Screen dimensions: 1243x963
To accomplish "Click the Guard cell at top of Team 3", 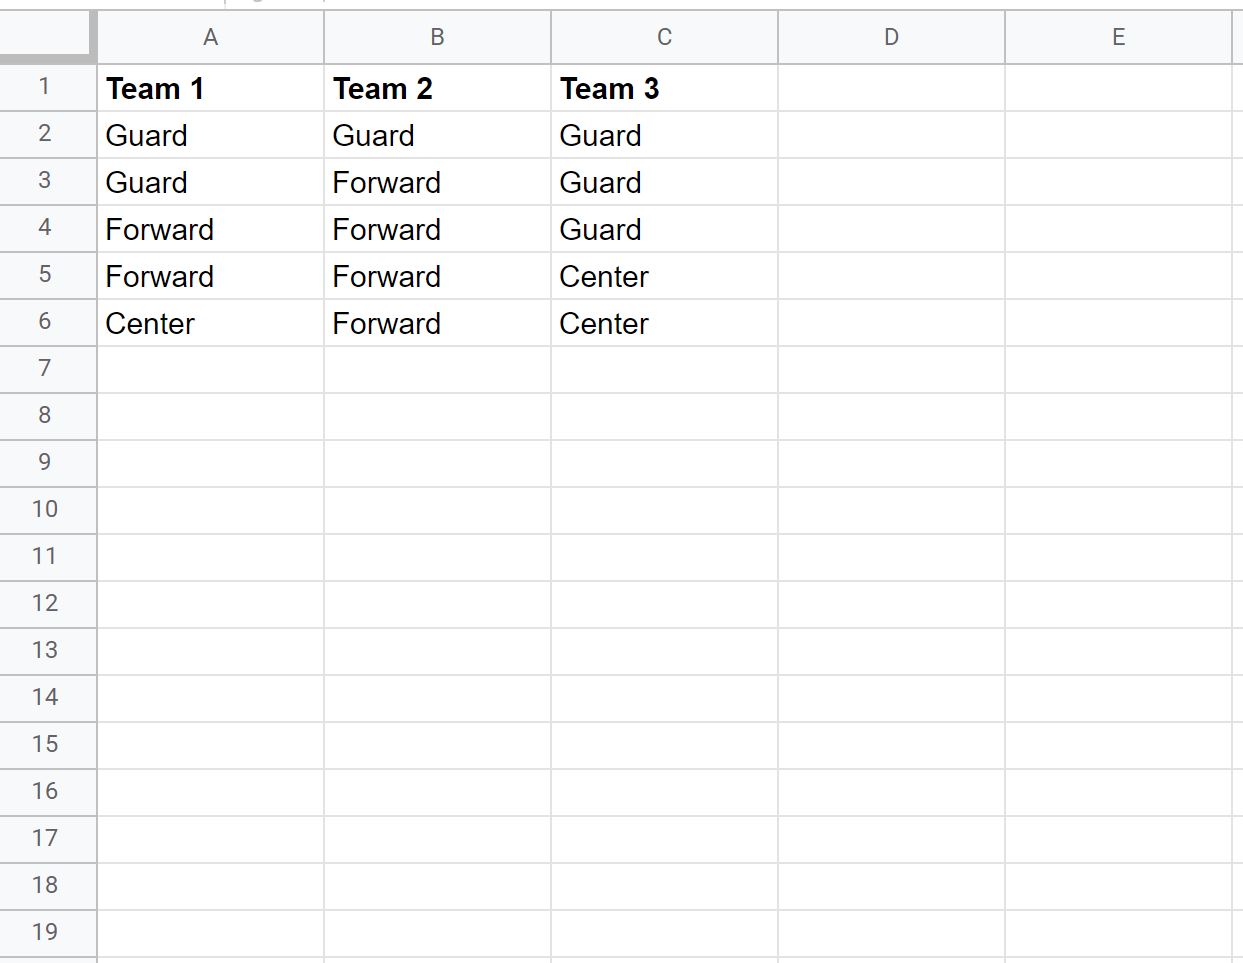I will pyautogui.click(x=663, y=135).
